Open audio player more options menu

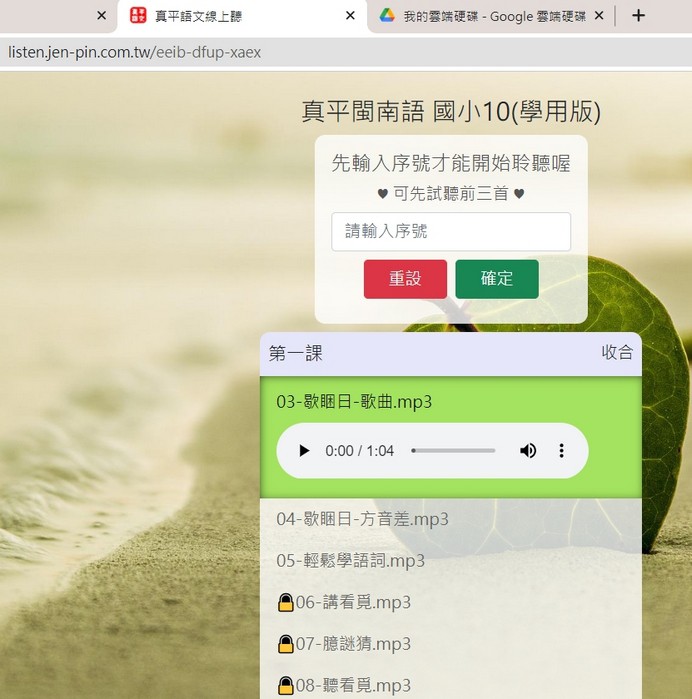coord(561,451)
